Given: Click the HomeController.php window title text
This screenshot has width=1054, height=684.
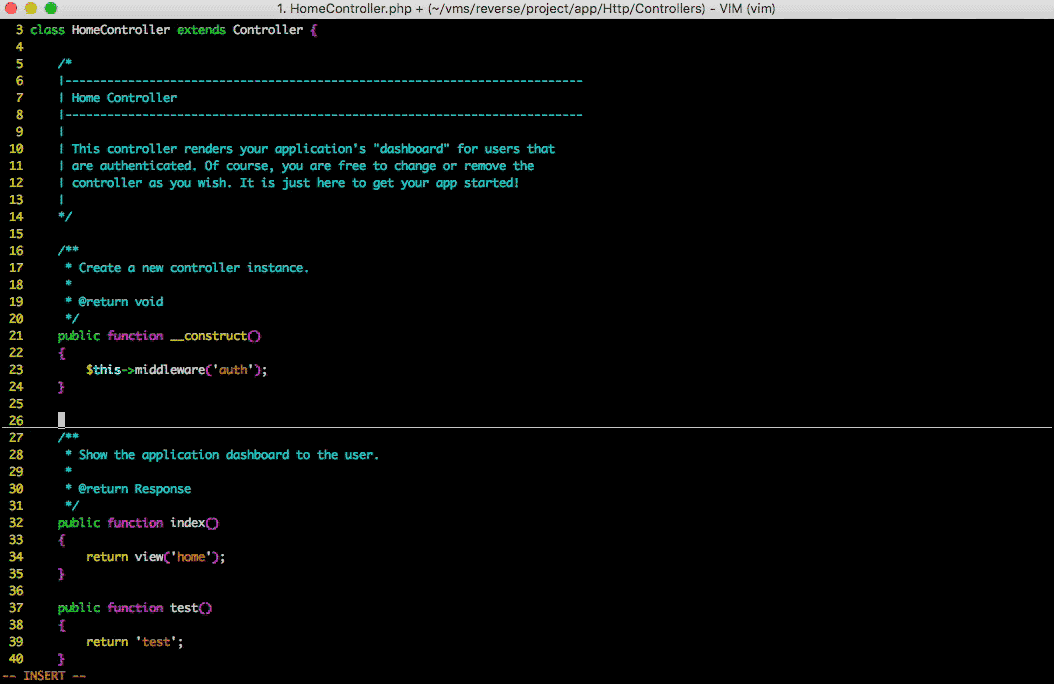Looking at the screenshot, I should (x=524, y=9).
